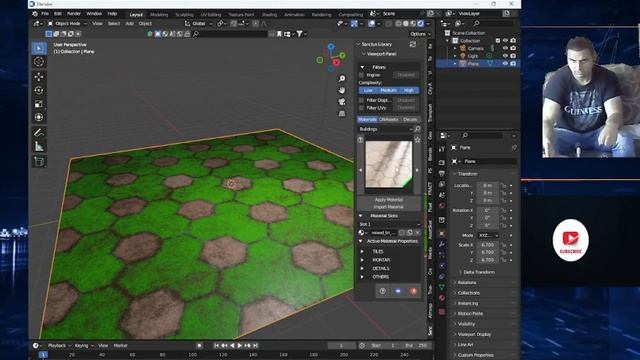Select the Select Box tool in the viewport toolbar

pos(39,48)
